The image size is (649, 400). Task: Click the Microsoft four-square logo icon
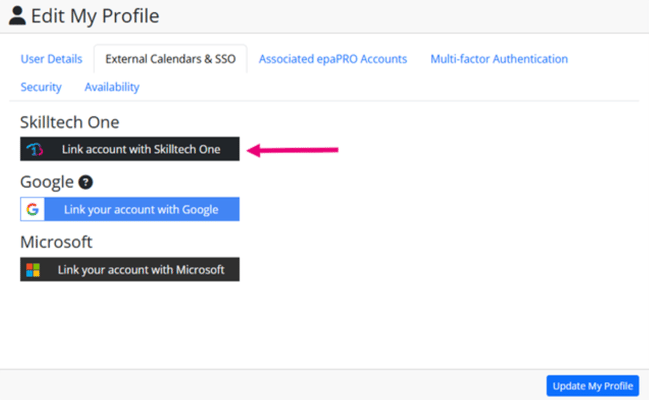(x=33, y=270)
